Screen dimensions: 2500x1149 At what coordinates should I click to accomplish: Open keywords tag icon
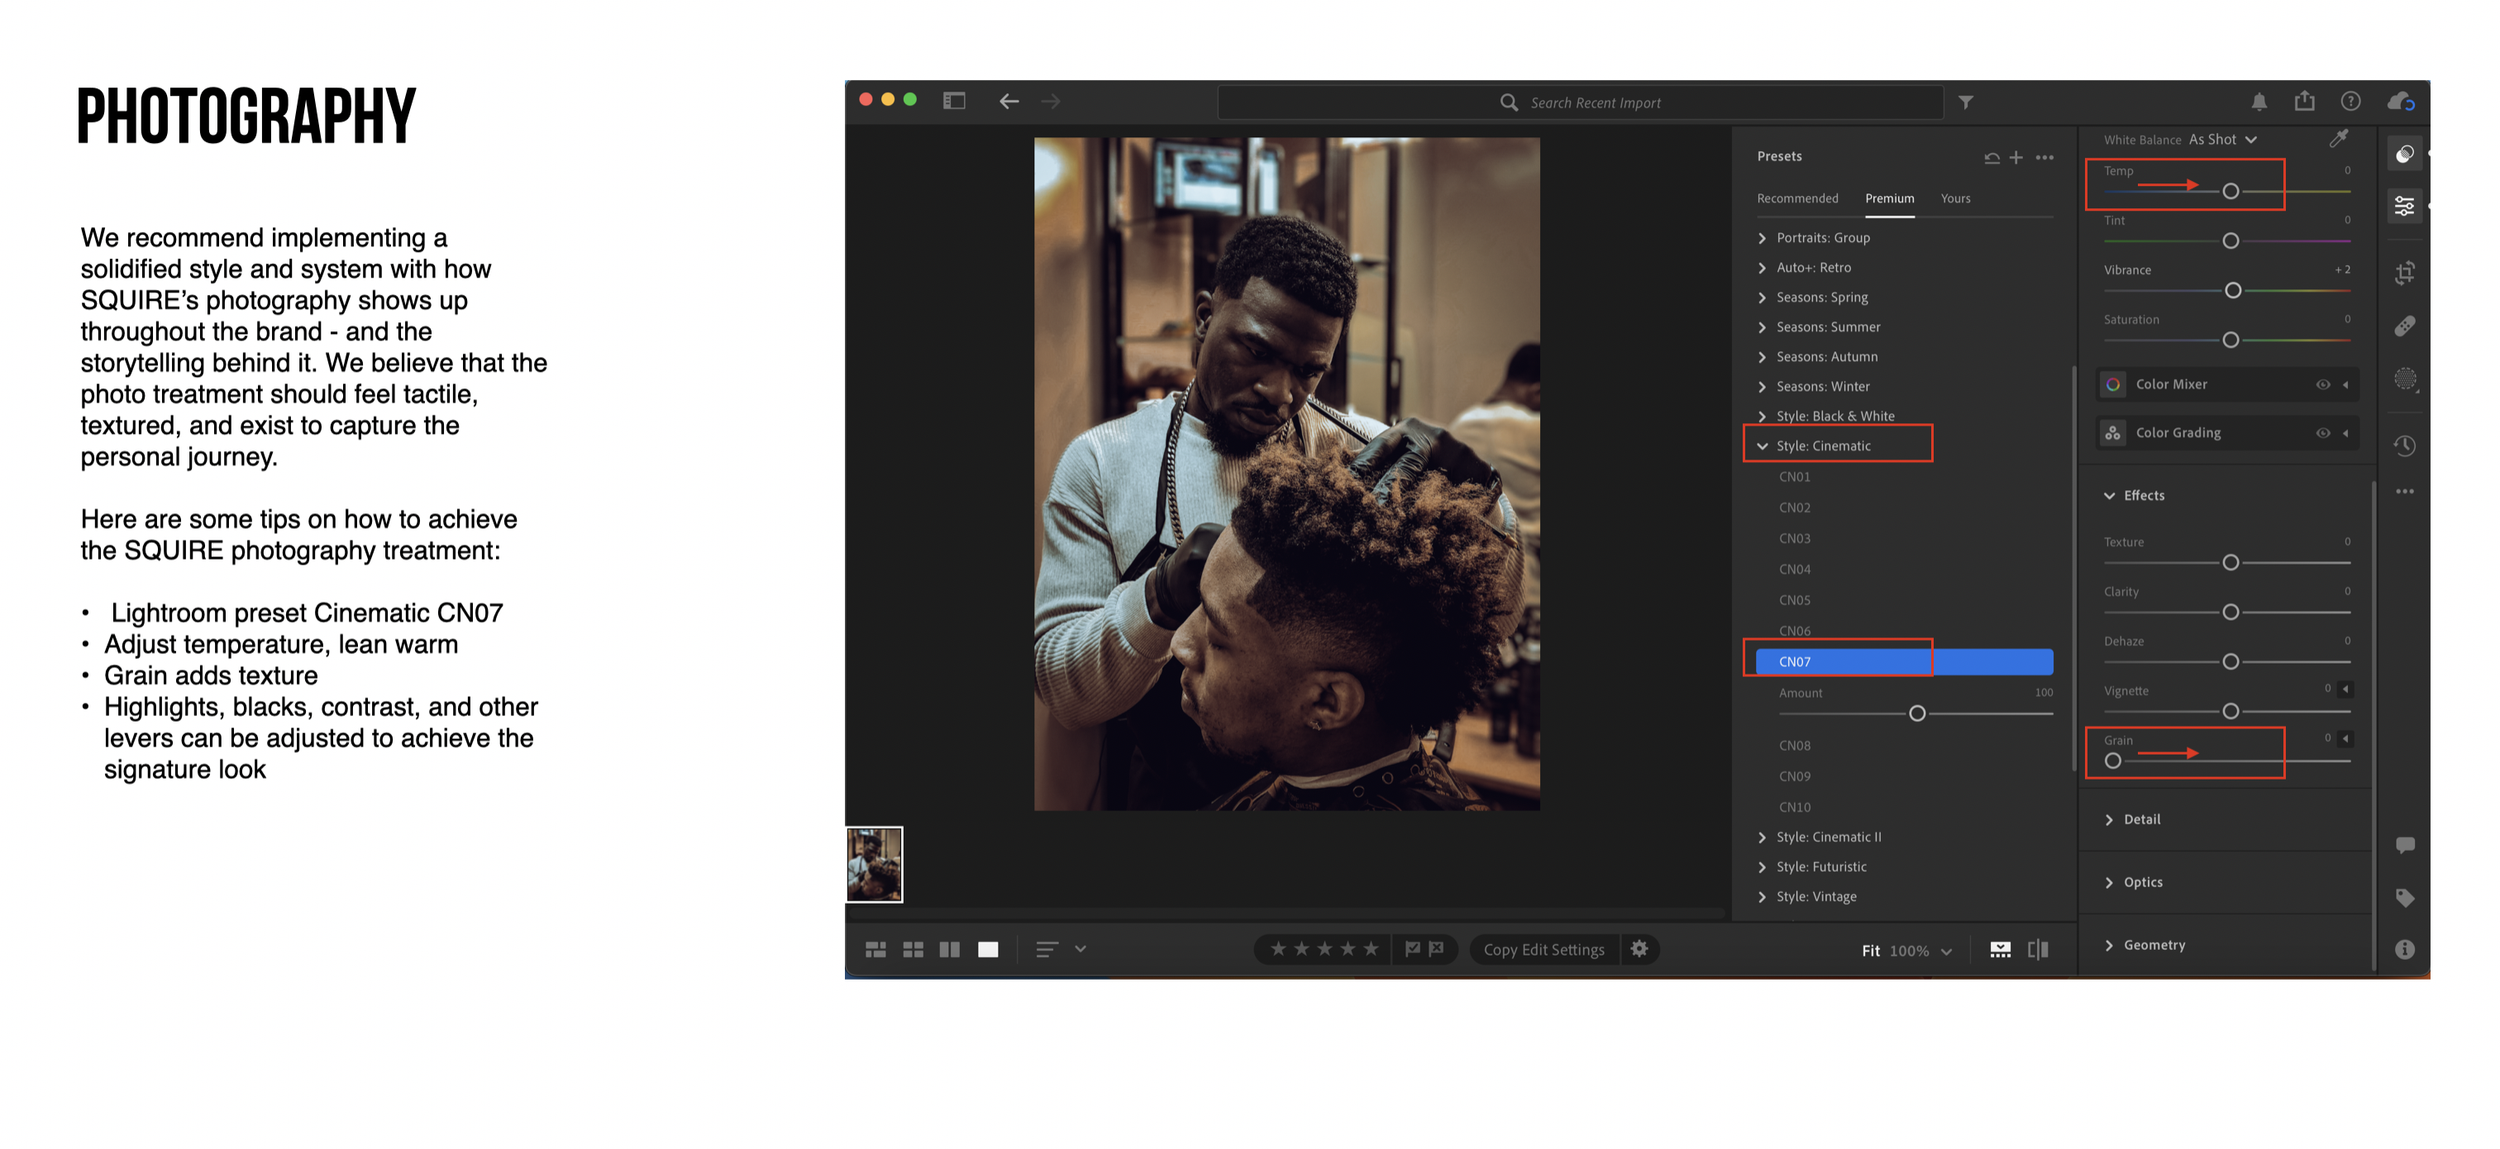coord(2405,898)
